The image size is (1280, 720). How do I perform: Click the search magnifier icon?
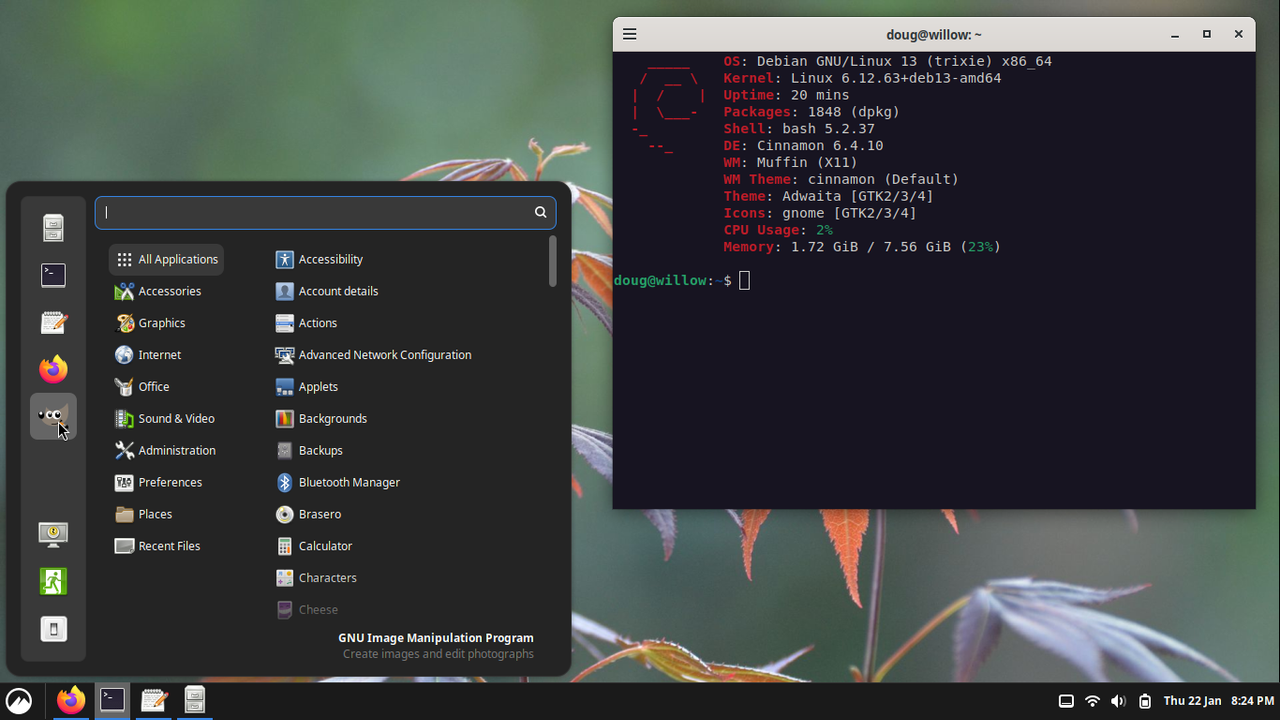pyautogui.click(x=540, y=212)
